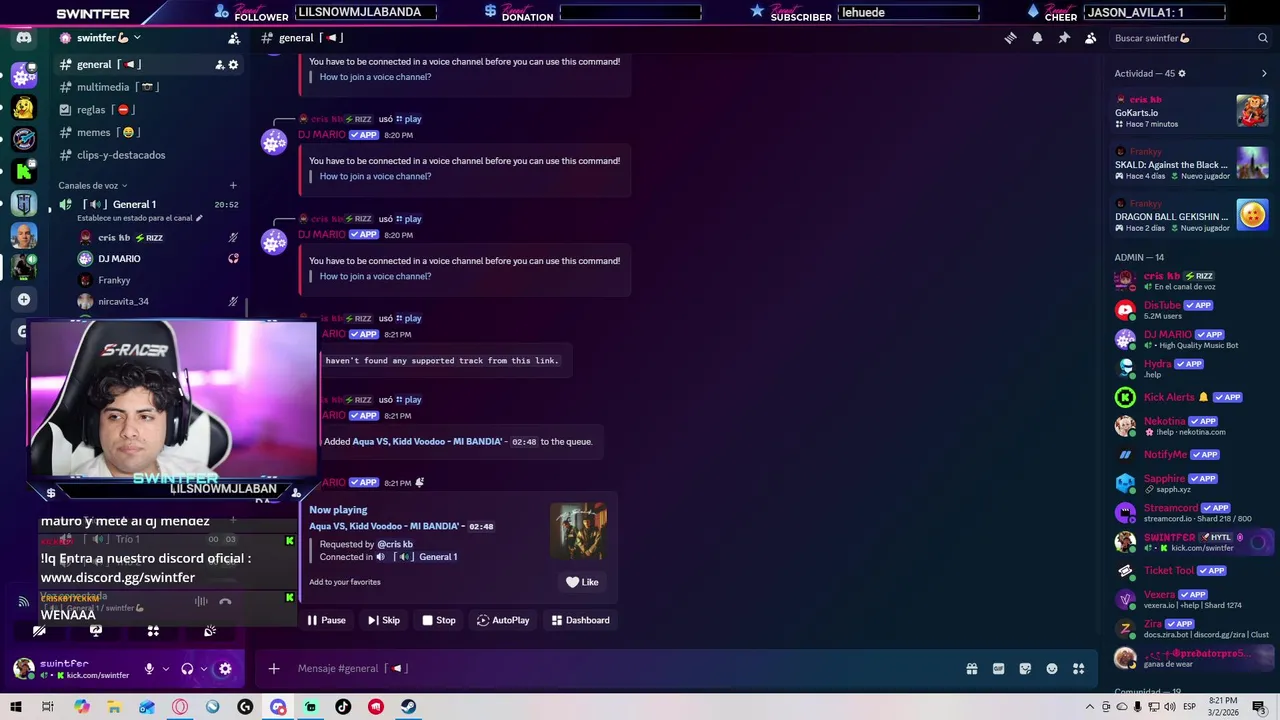Open general channel settings gear
Screen dimensions: 1280x720
[234, 65]
